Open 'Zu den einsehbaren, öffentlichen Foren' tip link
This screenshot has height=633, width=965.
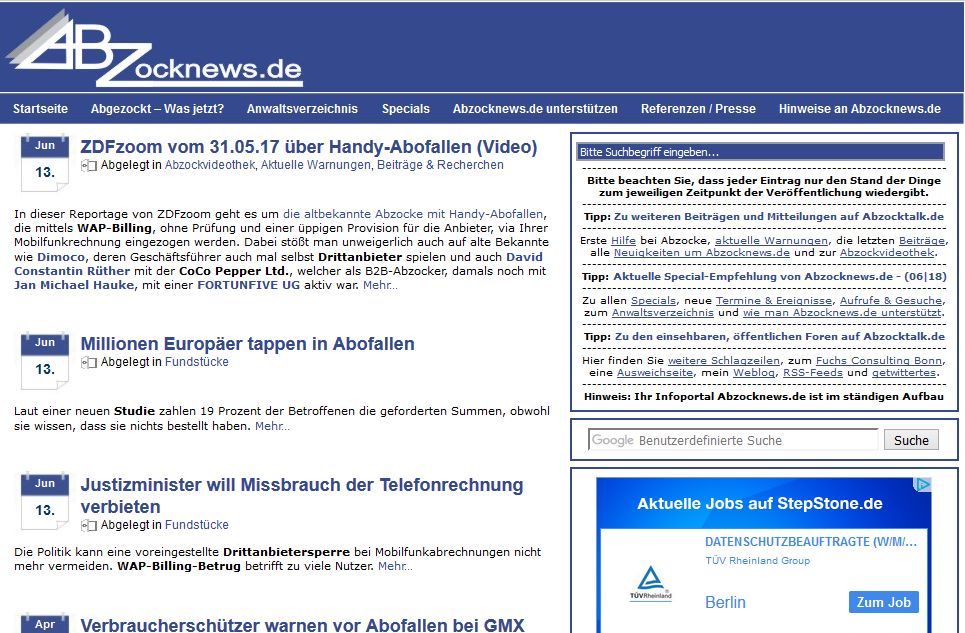pyautogui.click(x=780, y=336)
